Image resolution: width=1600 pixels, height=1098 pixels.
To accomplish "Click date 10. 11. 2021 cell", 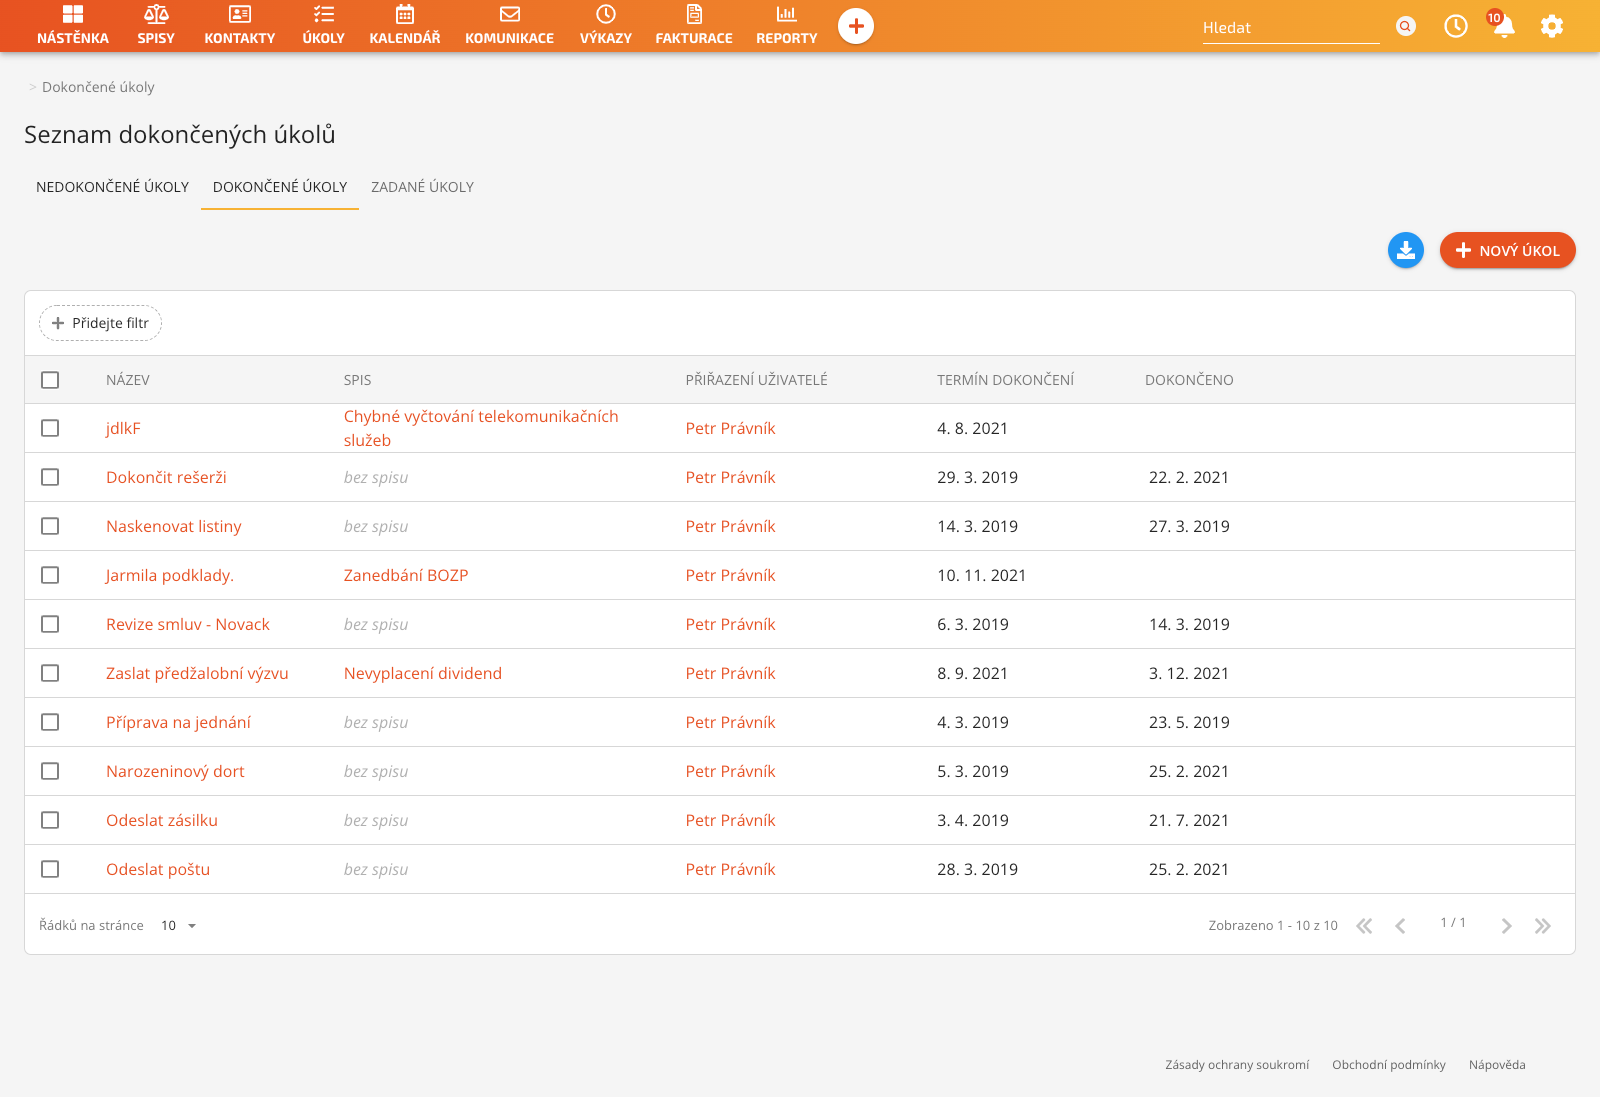I will point(982,575).
